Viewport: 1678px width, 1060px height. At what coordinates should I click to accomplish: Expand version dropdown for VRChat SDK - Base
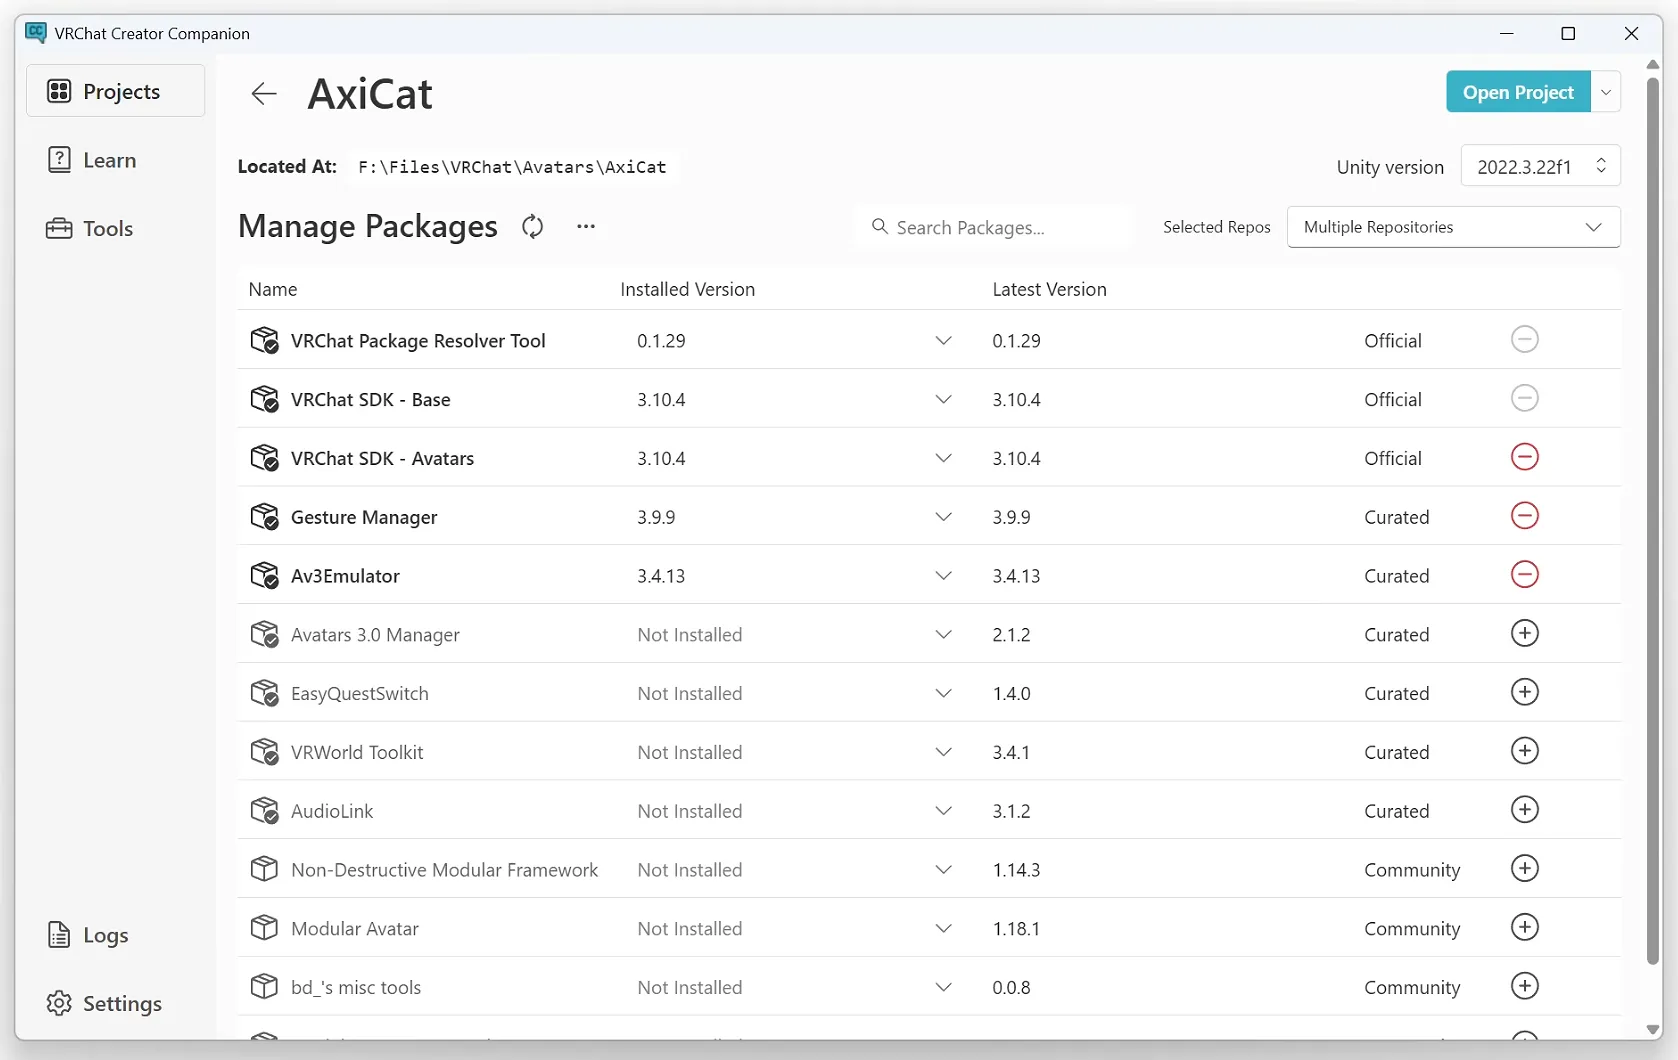tap(943, 400)
